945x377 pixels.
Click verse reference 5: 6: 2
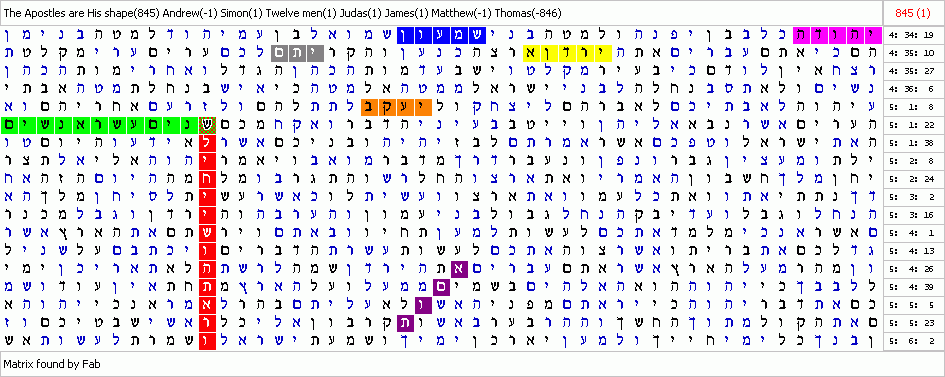(913, 343)
